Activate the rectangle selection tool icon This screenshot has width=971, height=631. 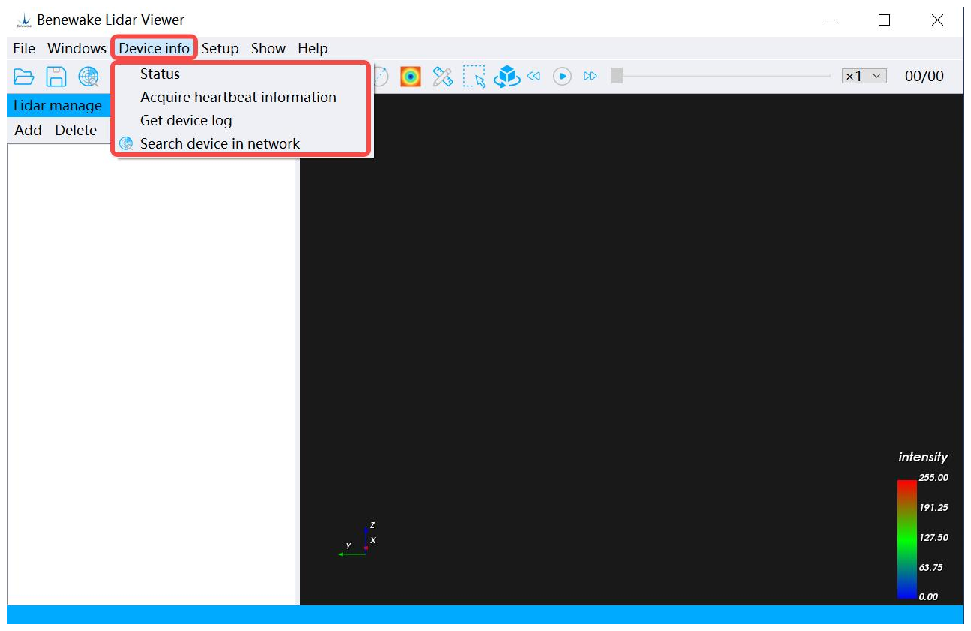[x=474, y=76]
